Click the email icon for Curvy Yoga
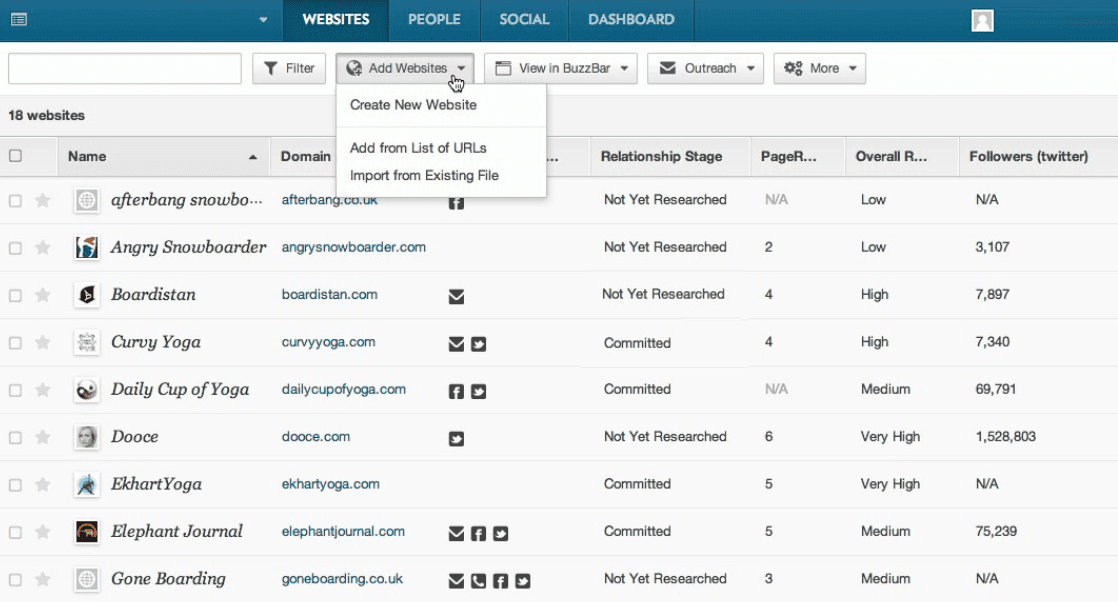Screen dimensions: 1118x602 456,344
